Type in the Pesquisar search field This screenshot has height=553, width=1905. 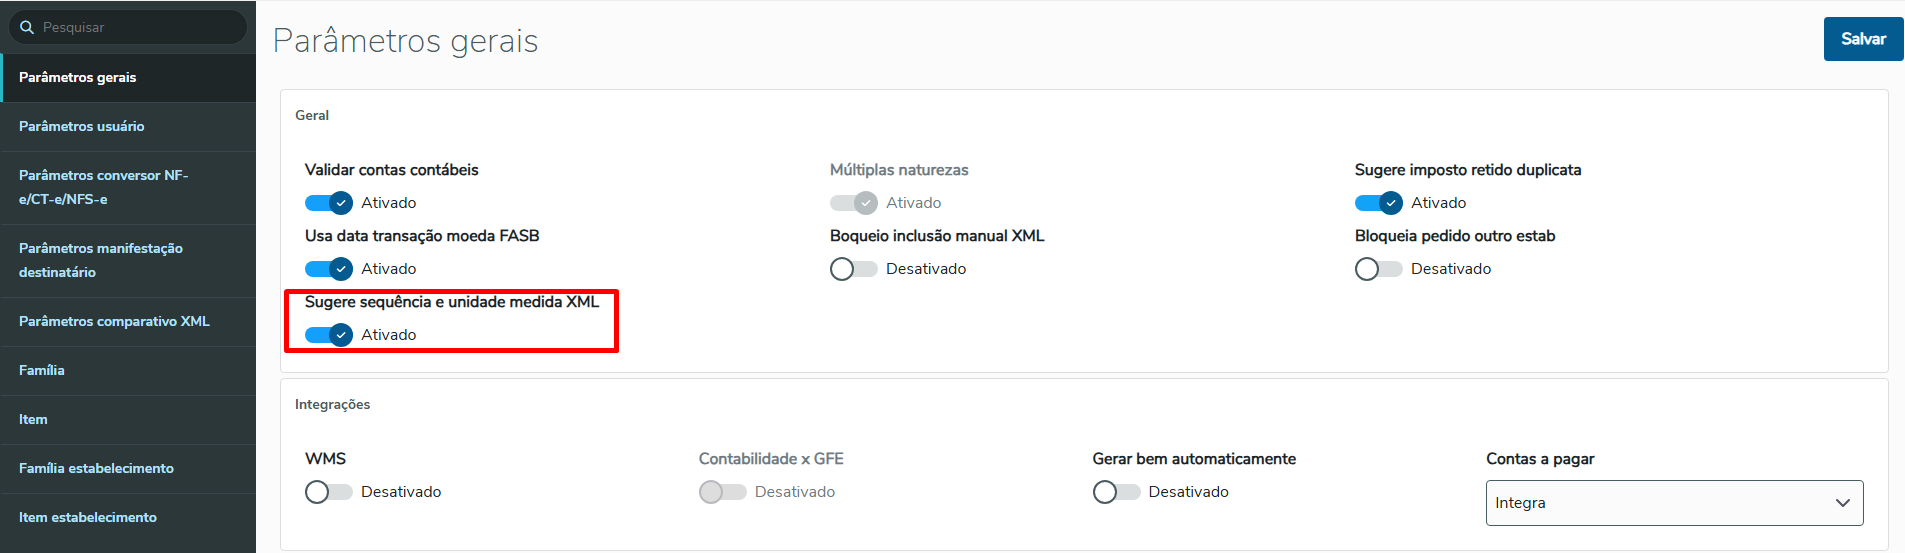tap(138, 27)
